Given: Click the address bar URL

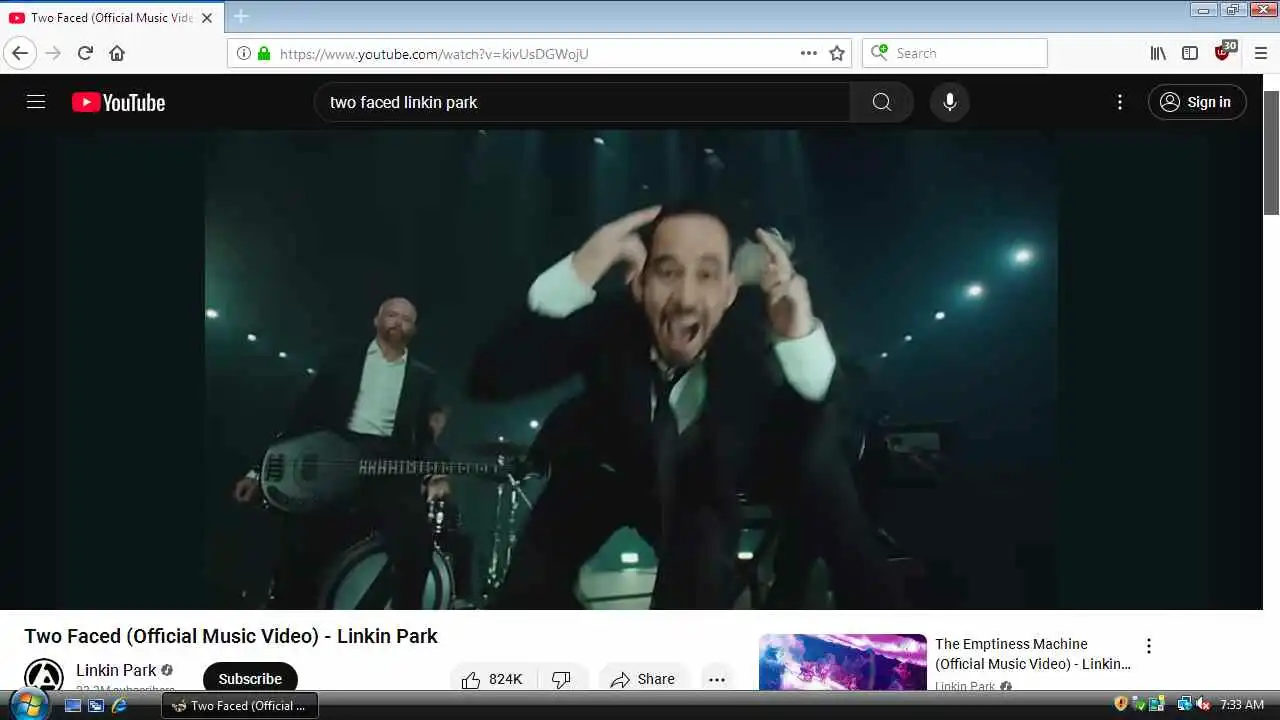Looking at the screenshot, I should point(434,54).
